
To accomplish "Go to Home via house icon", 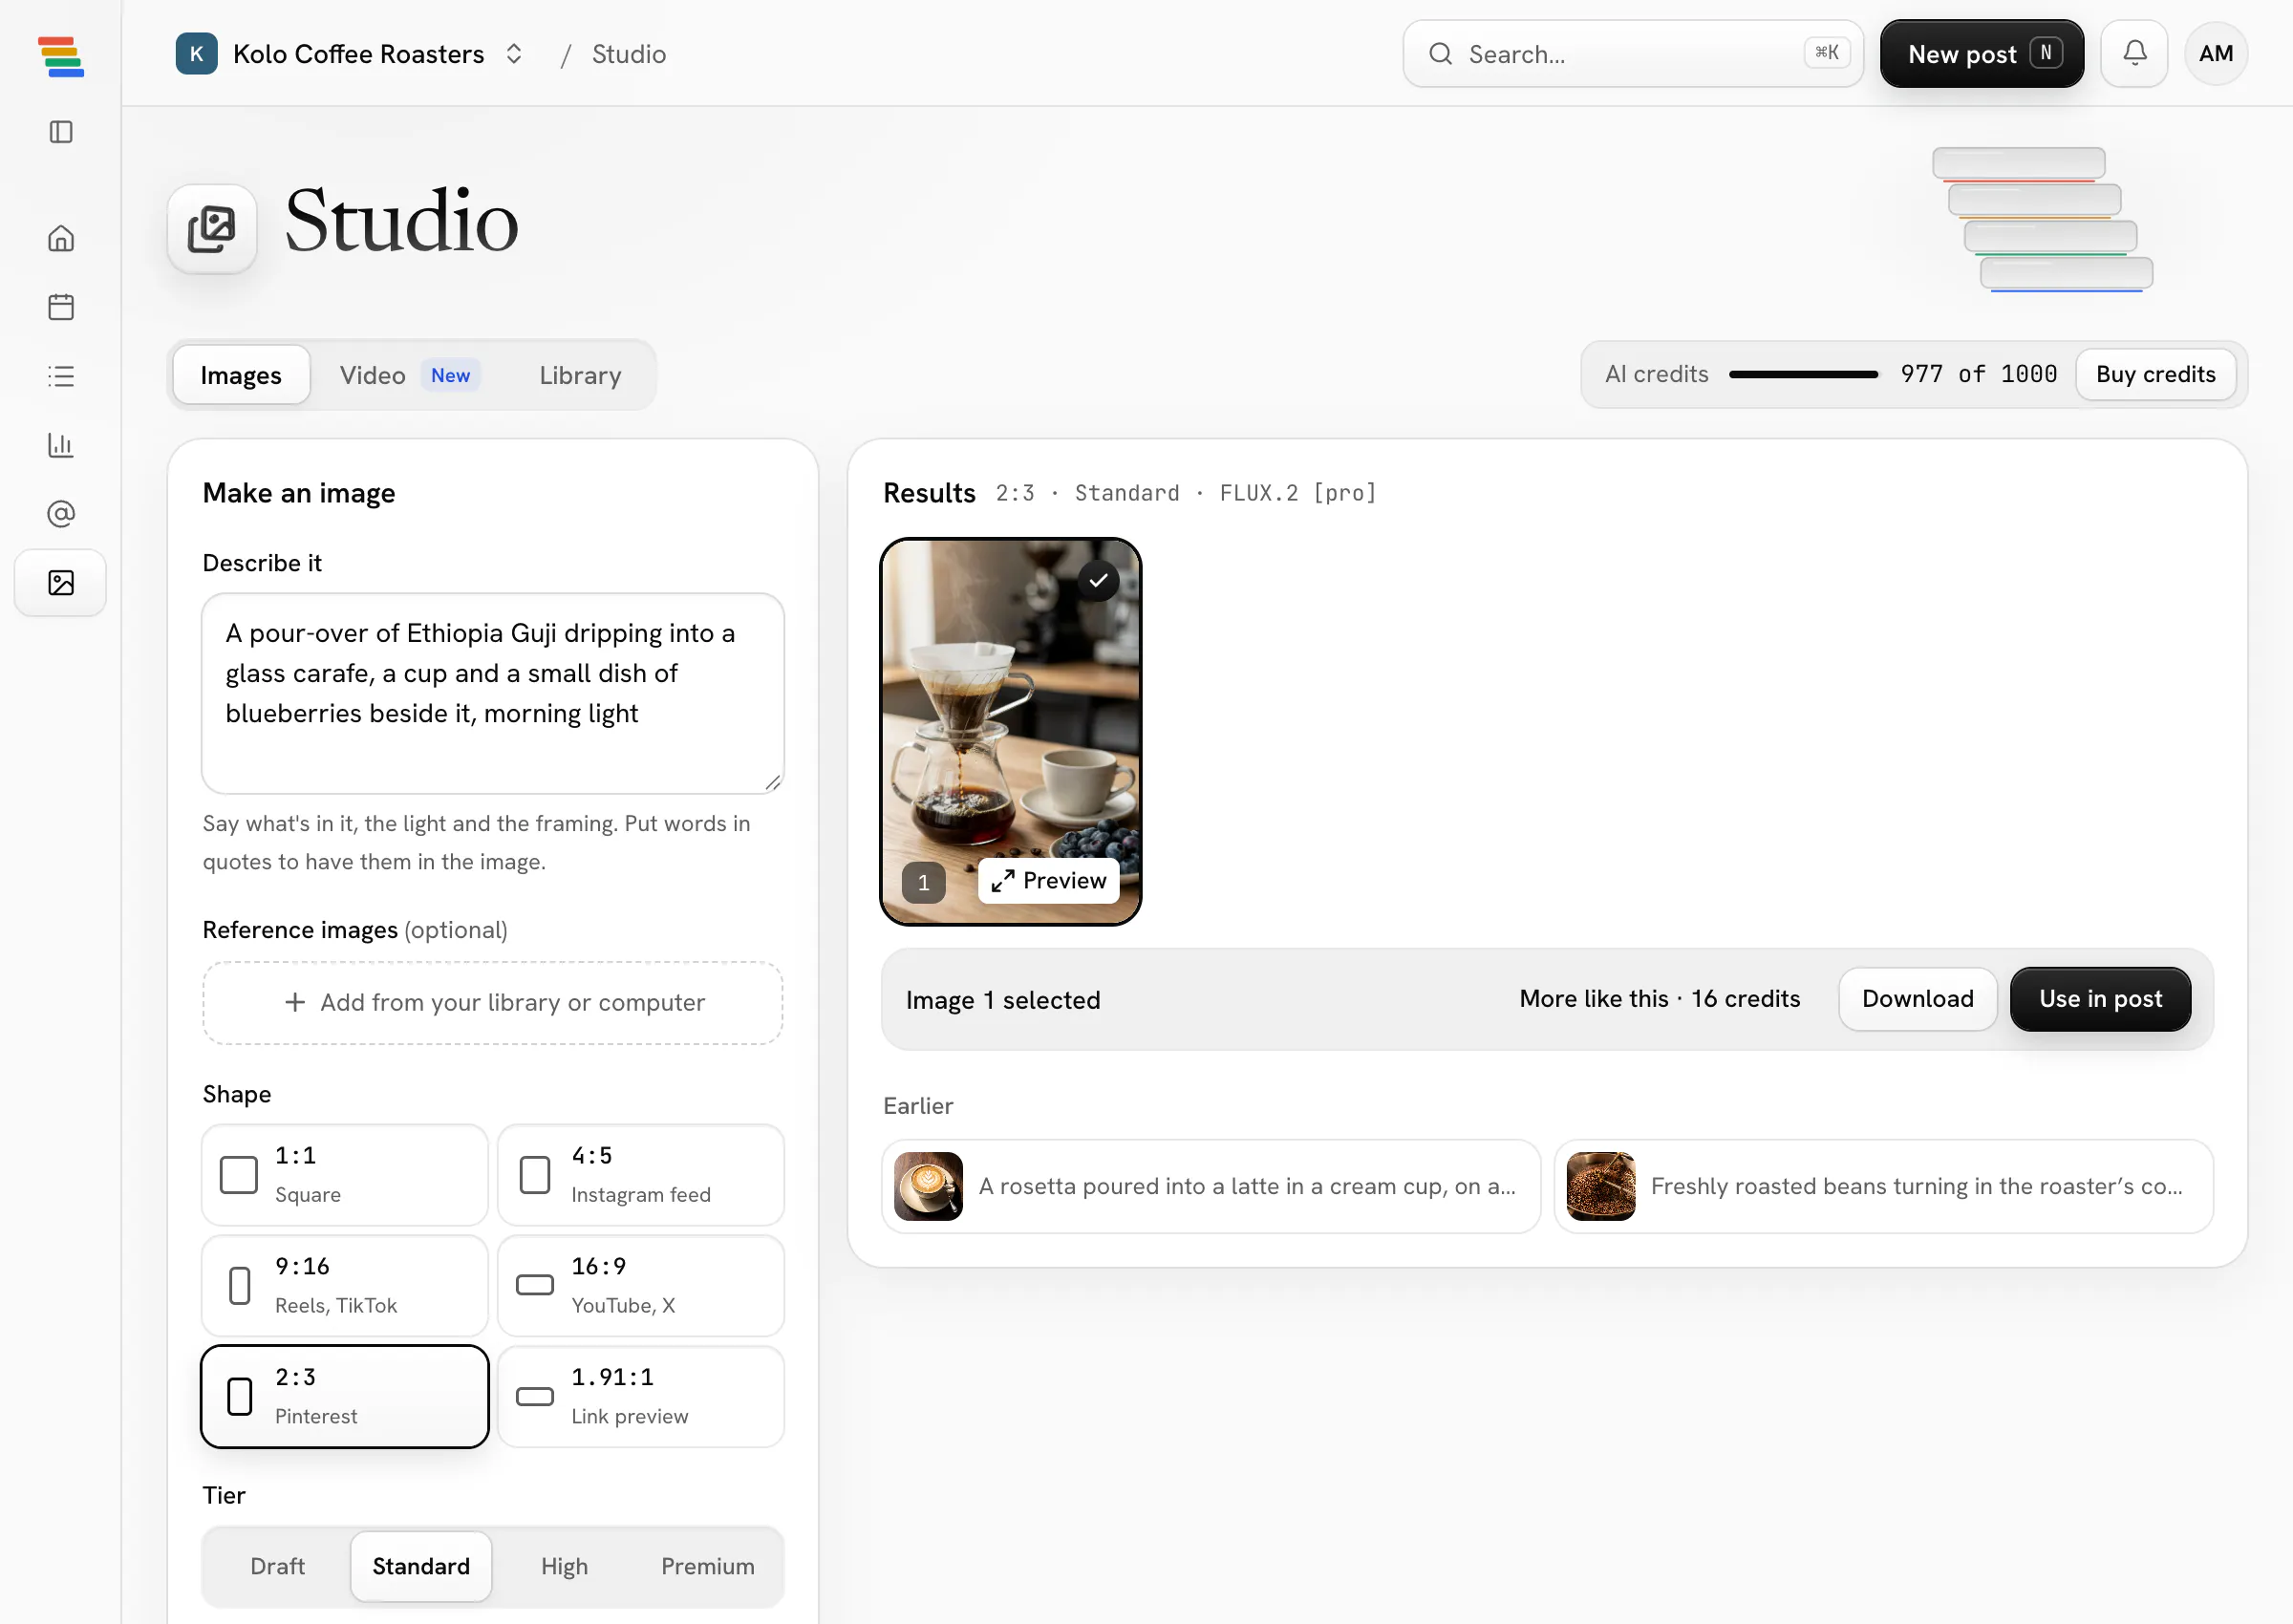I will coord(61,238).
